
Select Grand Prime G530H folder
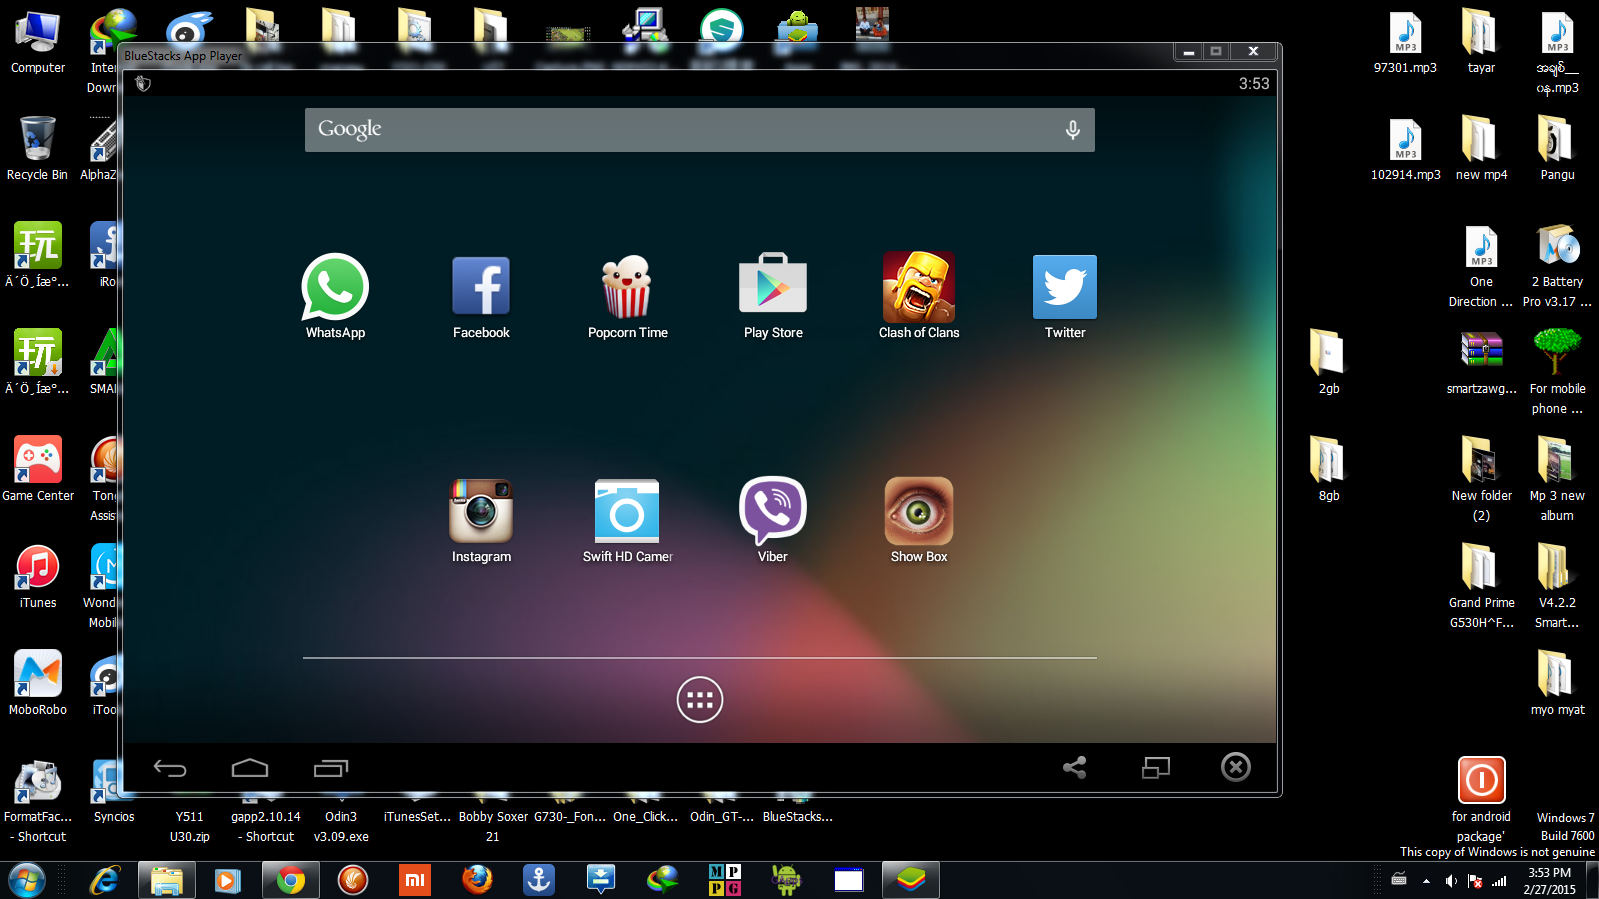coord(1481,586)
